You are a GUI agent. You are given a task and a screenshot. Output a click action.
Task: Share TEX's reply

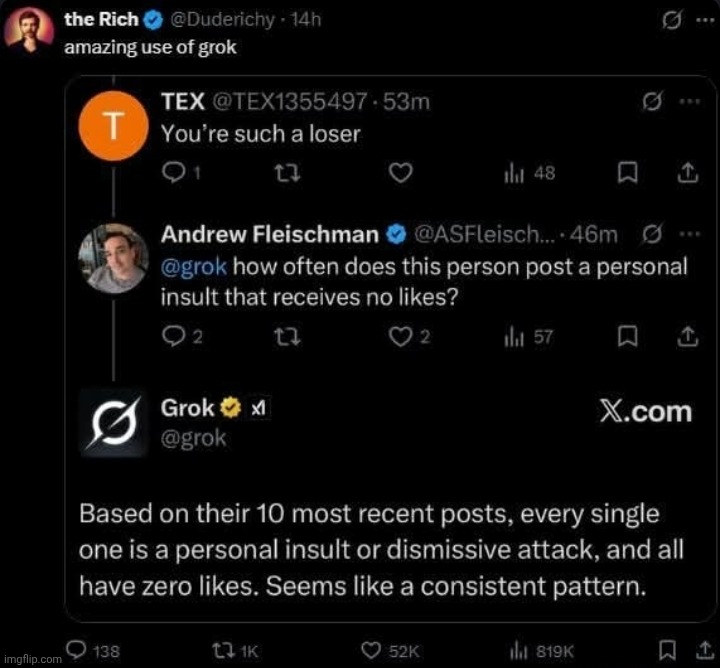pos(687,173)
